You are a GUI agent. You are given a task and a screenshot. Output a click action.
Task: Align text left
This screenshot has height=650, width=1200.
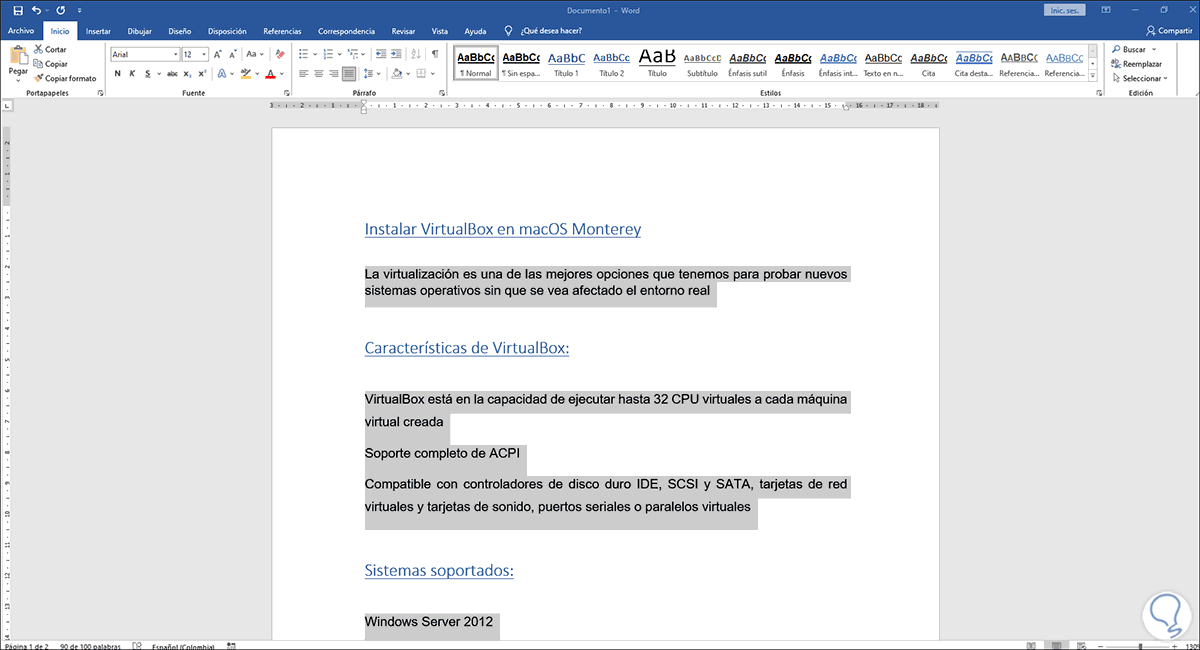pyautogui.click(x=305, y=73)
